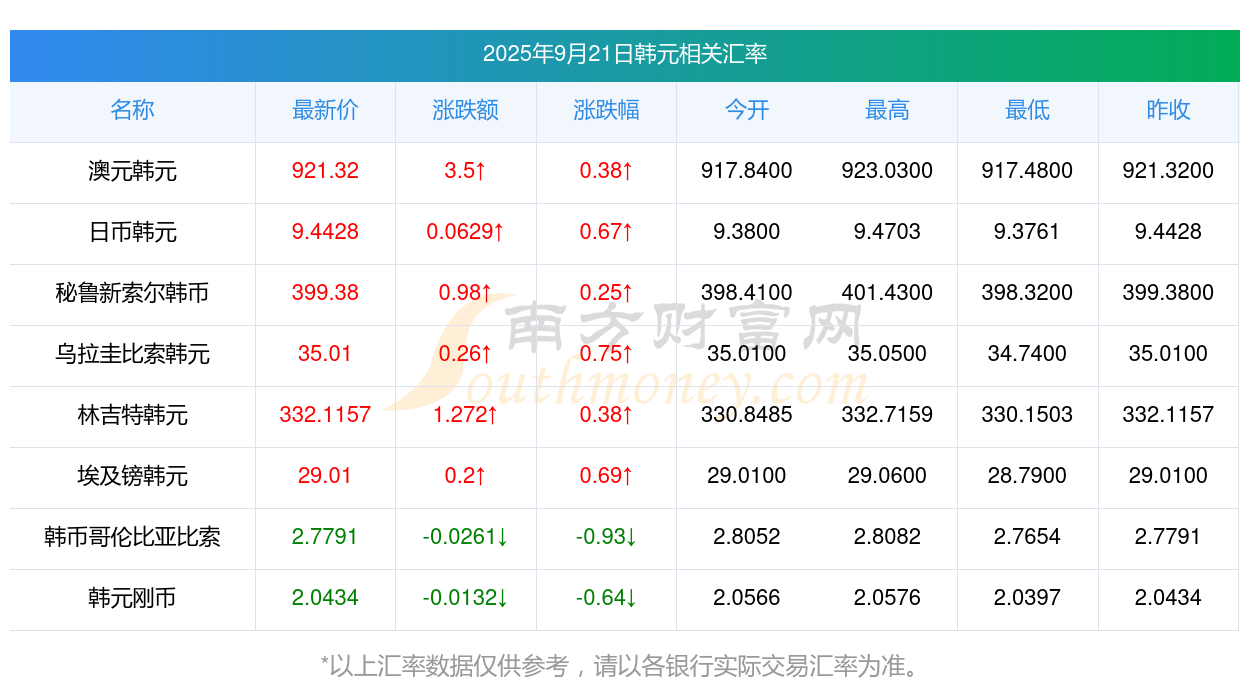Screen dimensions: 1250x698
Task: Click the 林吉特韩元 row name
Action: (x=132, y=415)
